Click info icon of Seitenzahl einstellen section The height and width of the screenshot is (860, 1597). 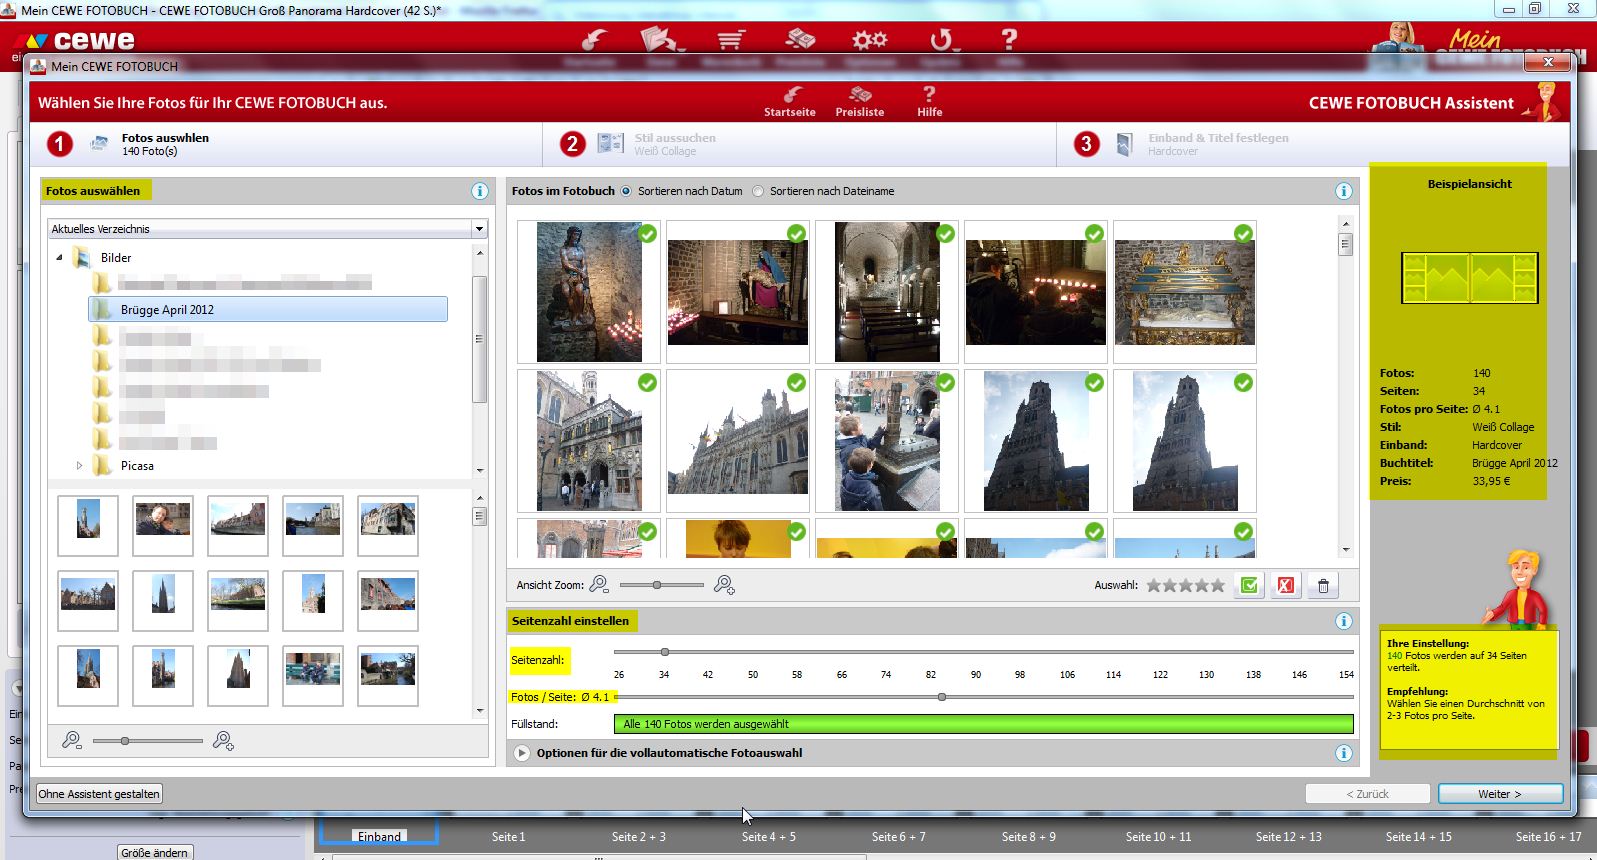pos(1343,621)
